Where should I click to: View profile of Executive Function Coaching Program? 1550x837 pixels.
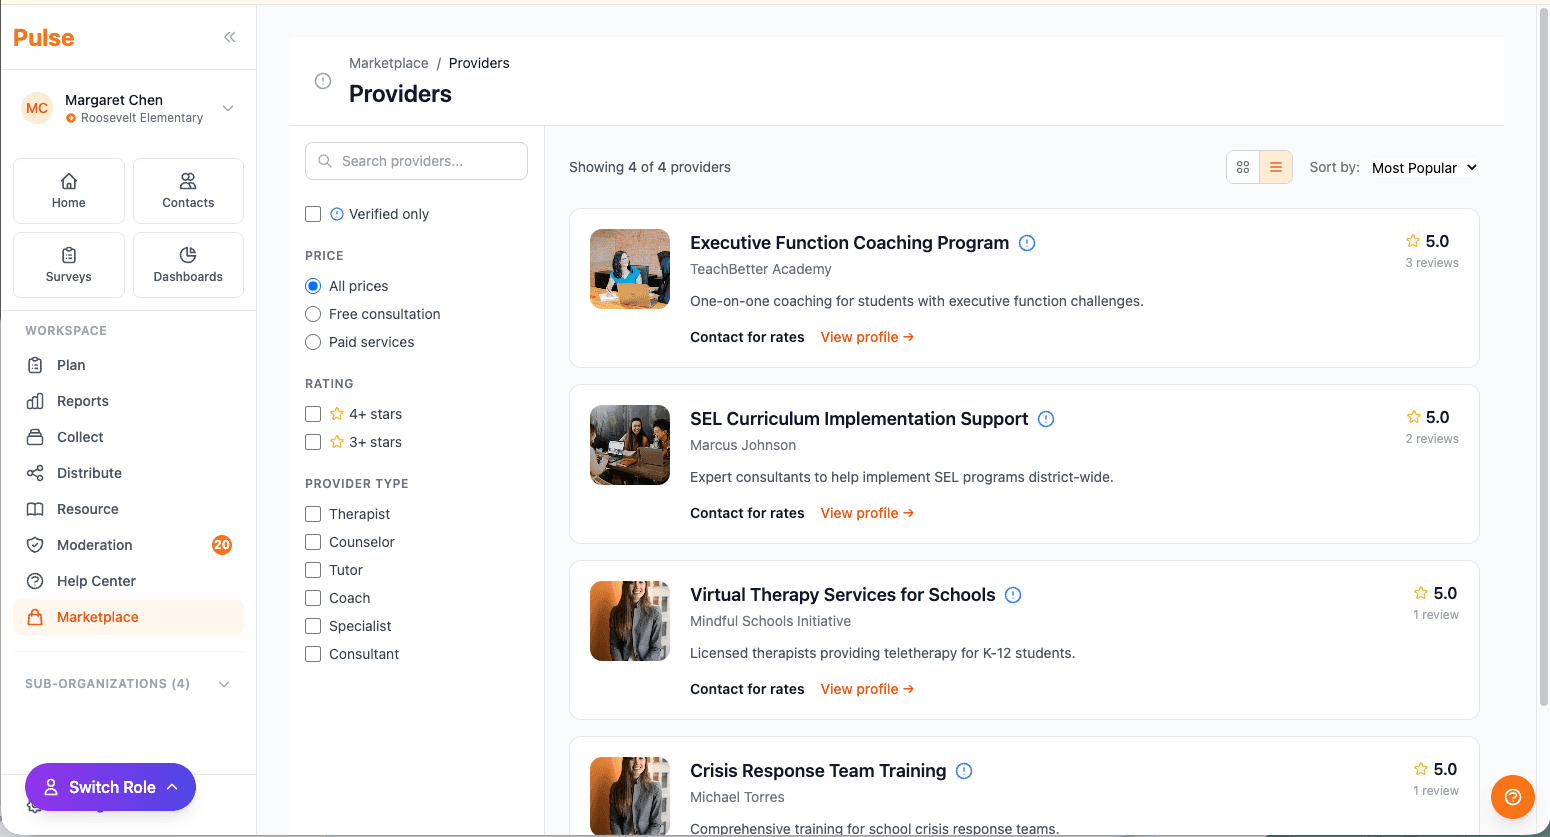[x=866, y=337]
